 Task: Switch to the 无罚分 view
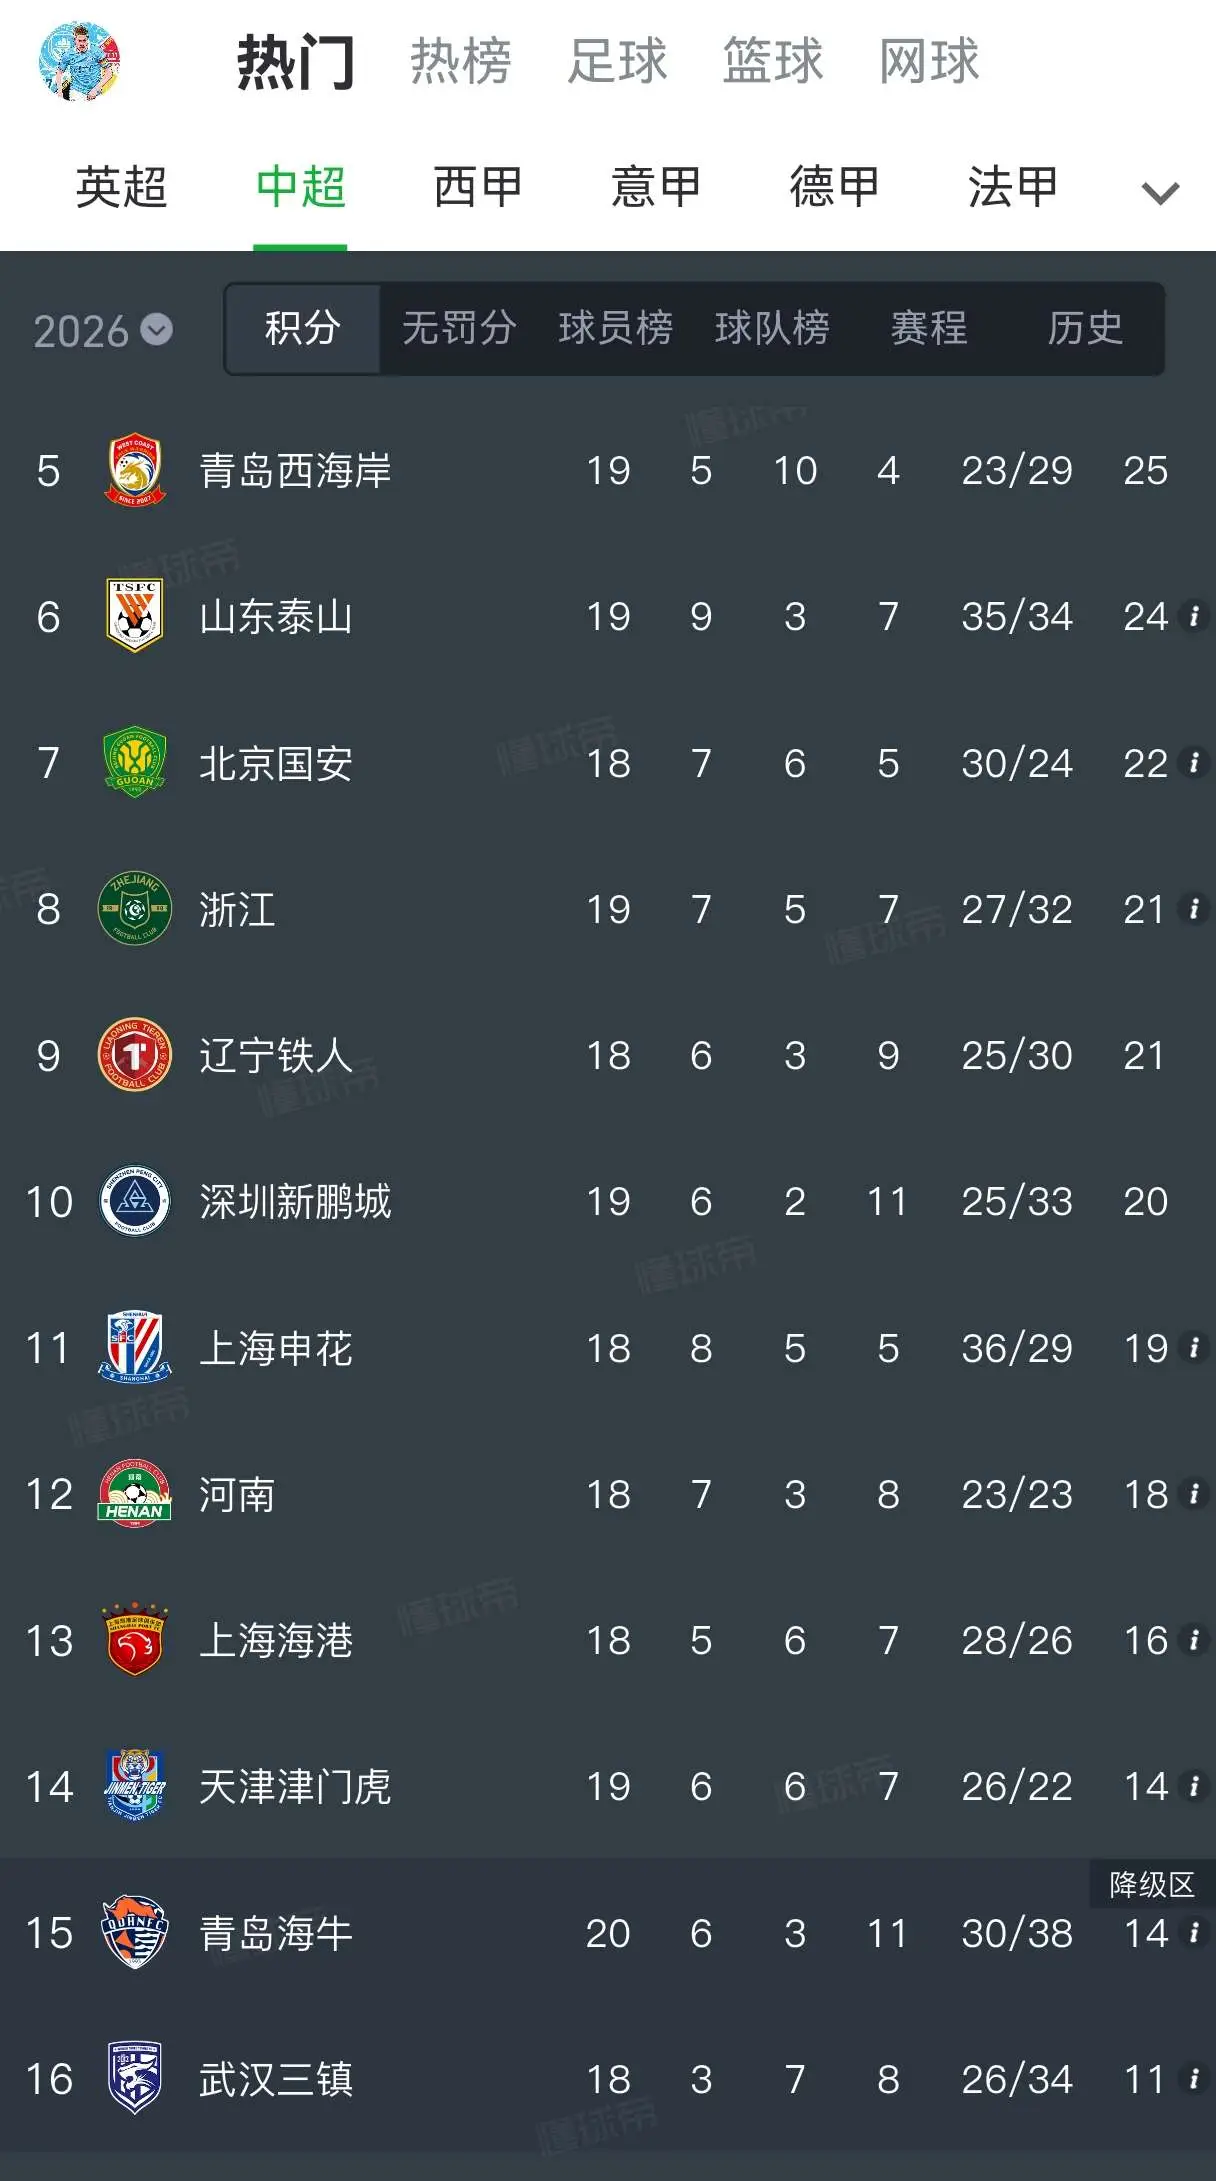[x=459, y=328]
